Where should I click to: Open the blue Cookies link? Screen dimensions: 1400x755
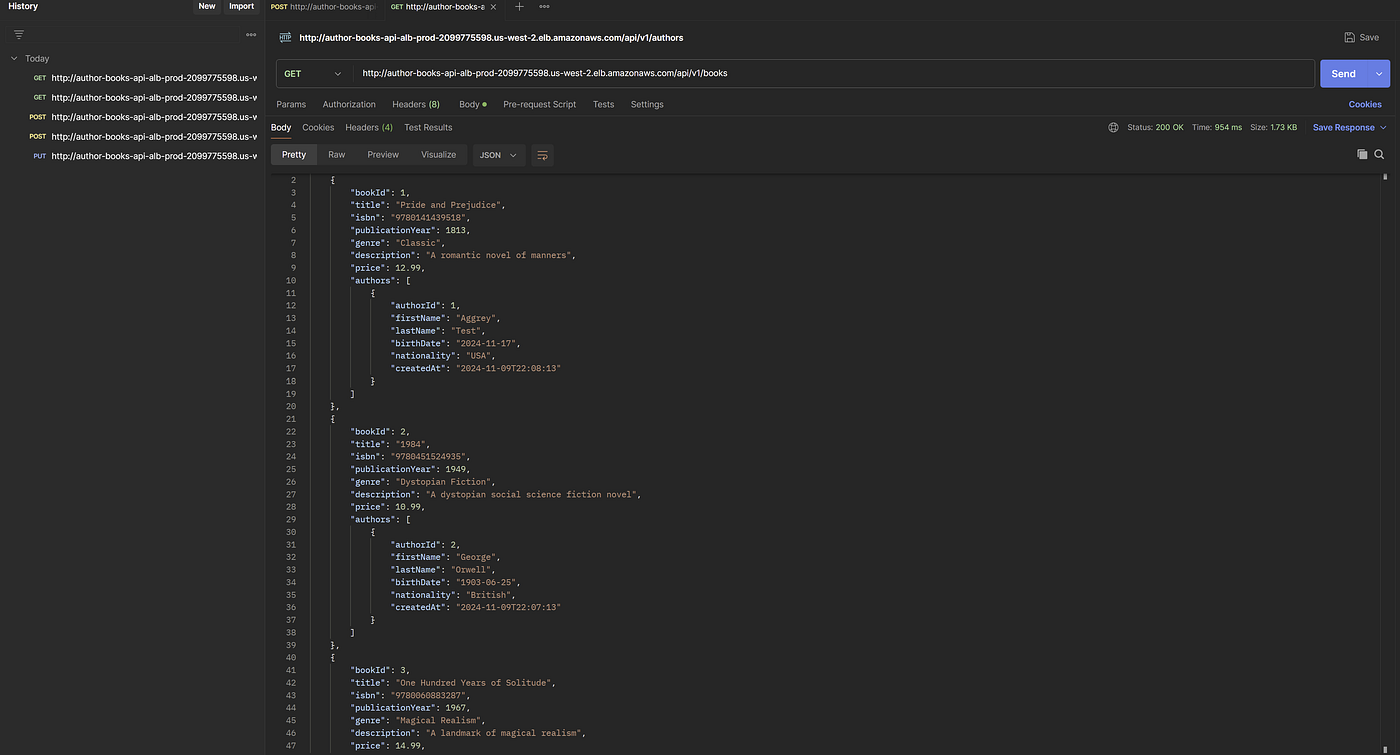tap(1365, 104)
